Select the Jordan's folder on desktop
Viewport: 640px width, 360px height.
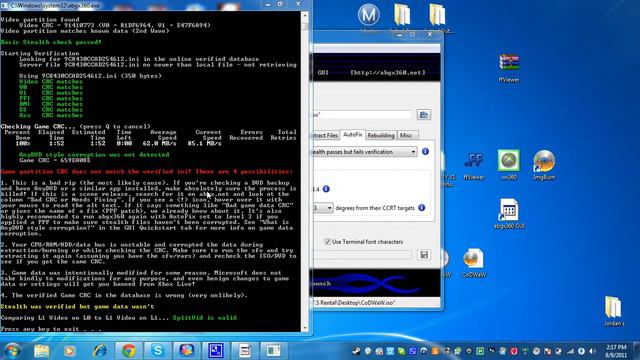[x=613, y=311]
